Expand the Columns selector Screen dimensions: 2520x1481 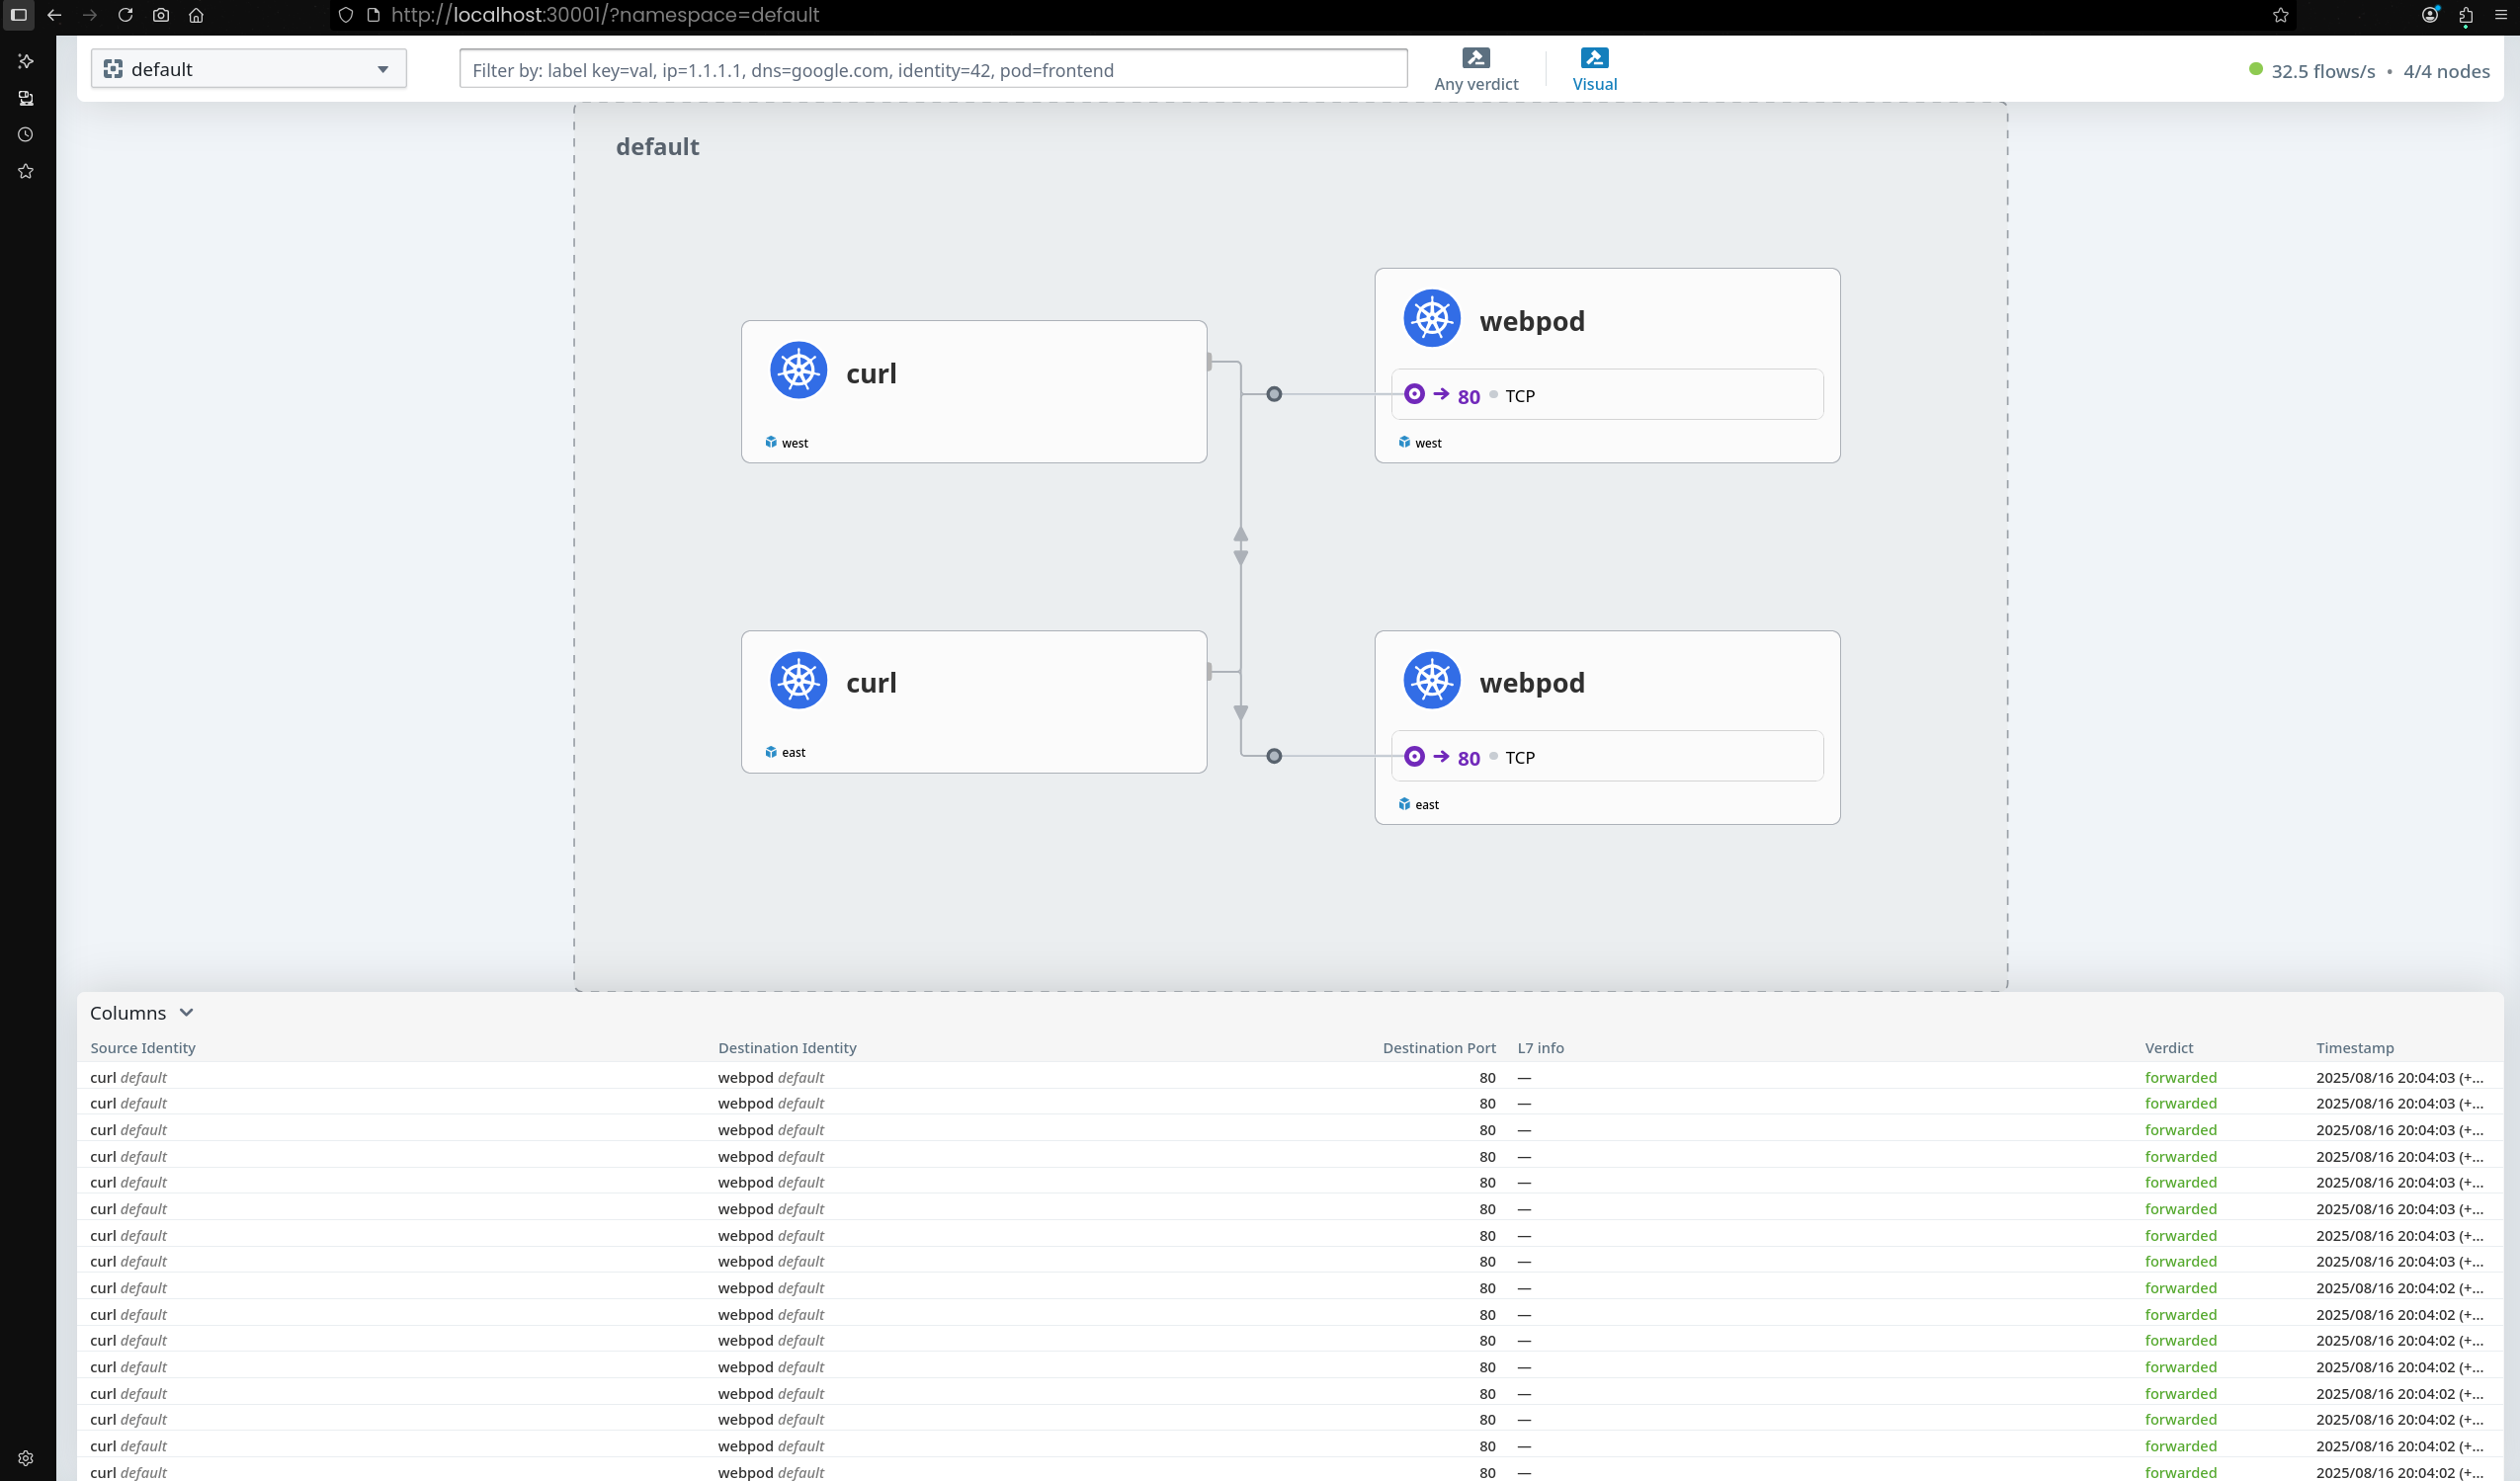(x=141, y=1013)
